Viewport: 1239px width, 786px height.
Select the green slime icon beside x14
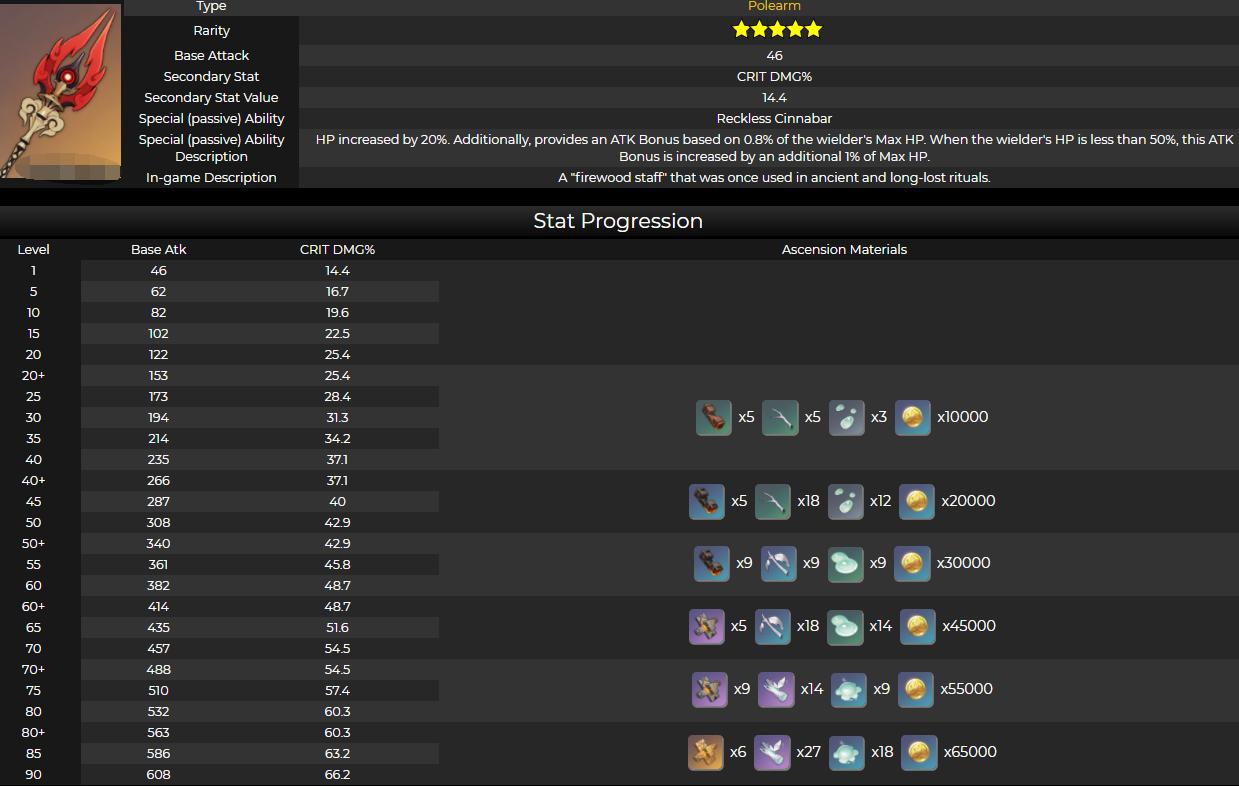[845, 626]
